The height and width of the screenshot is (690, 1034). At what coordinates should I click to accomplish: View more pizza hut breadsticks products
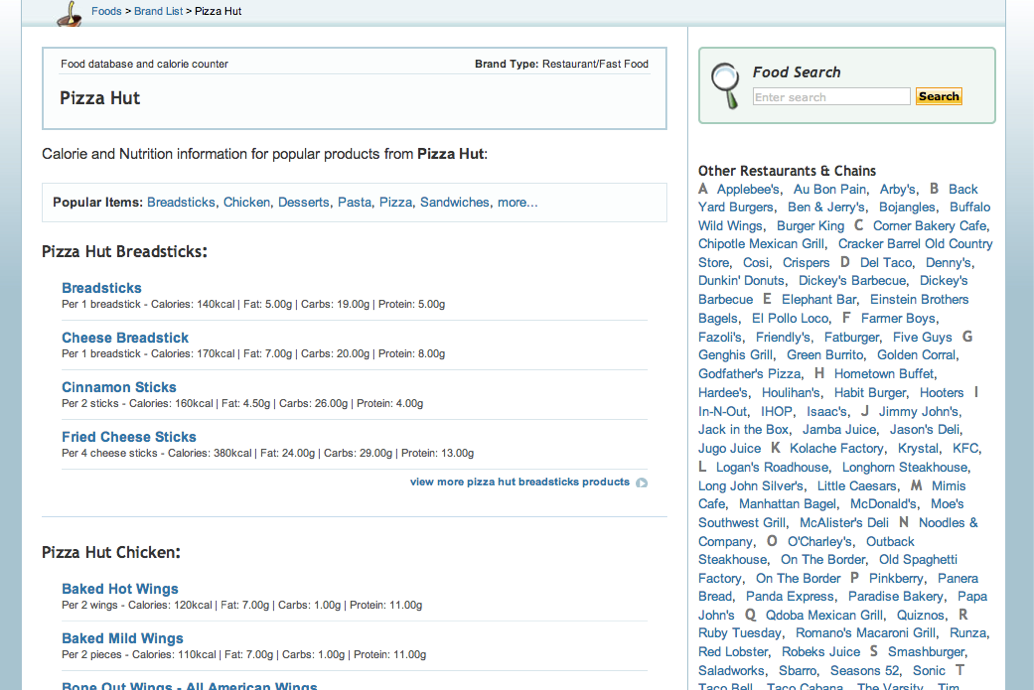pyautogui.click(x=520, y=482)
